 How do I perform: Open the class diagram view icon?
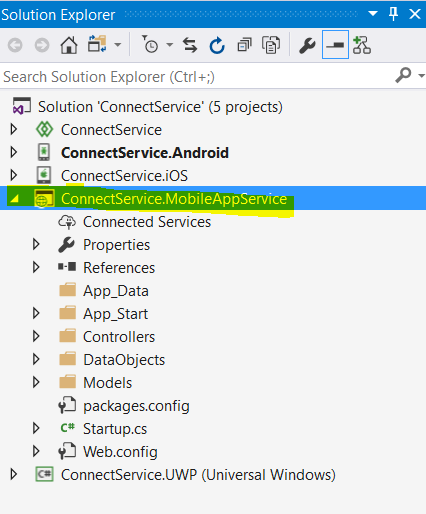coord(362,45)
